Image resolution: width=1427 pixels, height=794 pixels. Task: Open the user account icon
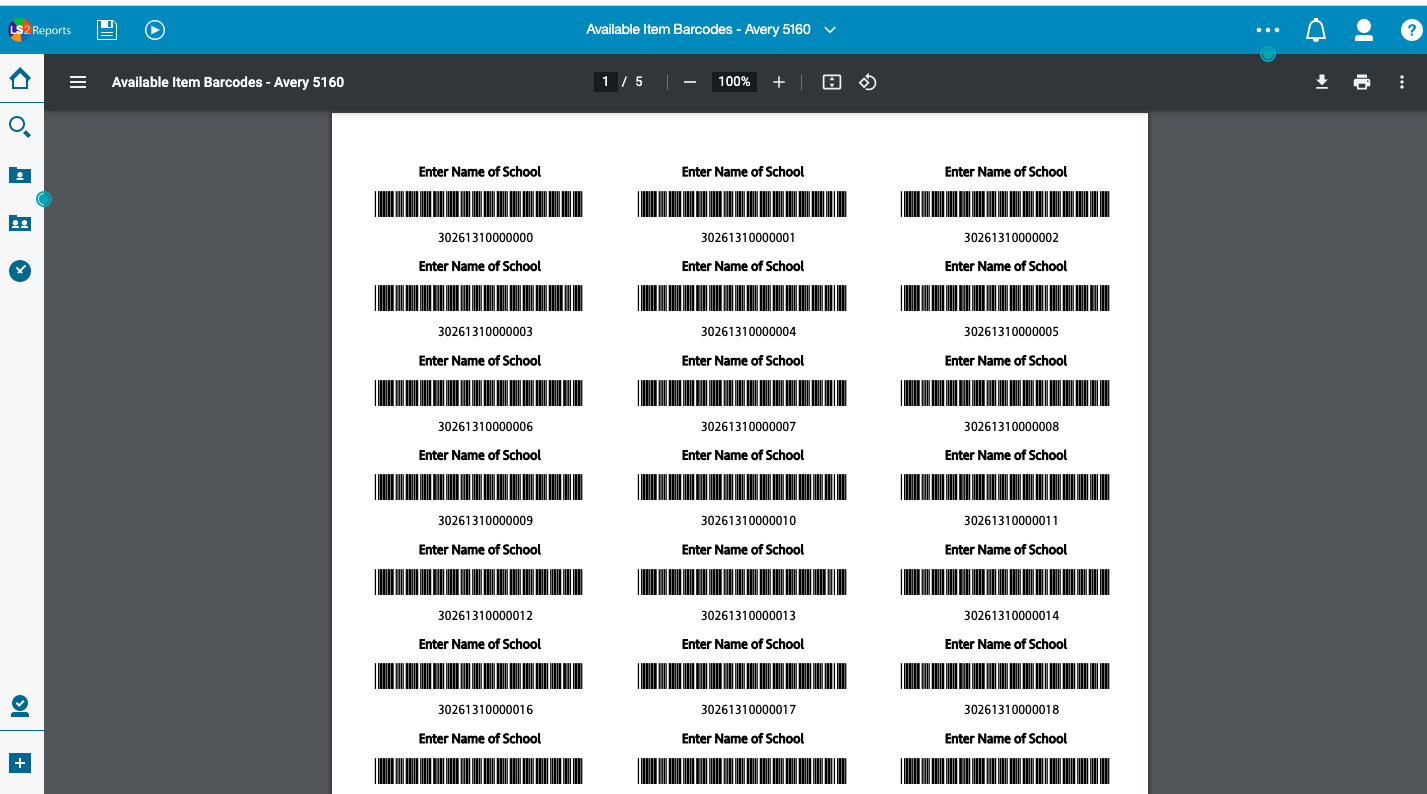pyautogui.click(x=1364, y=30)
